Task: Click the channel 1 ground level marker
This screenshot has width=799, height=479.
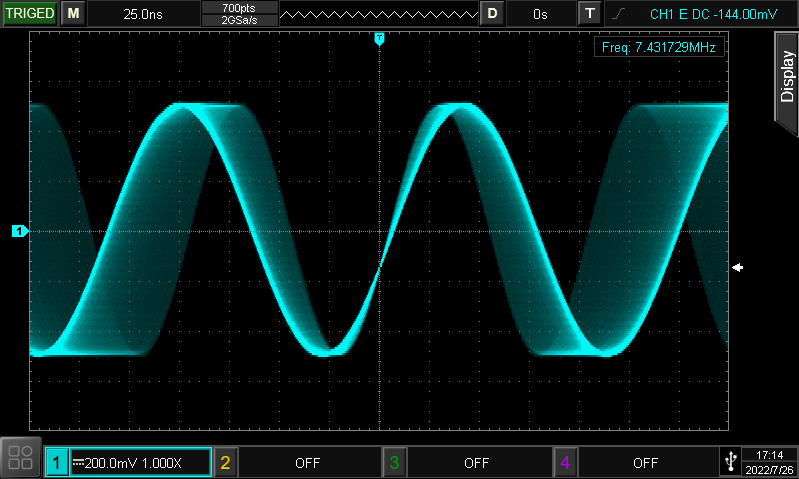Action: [19, 232]
